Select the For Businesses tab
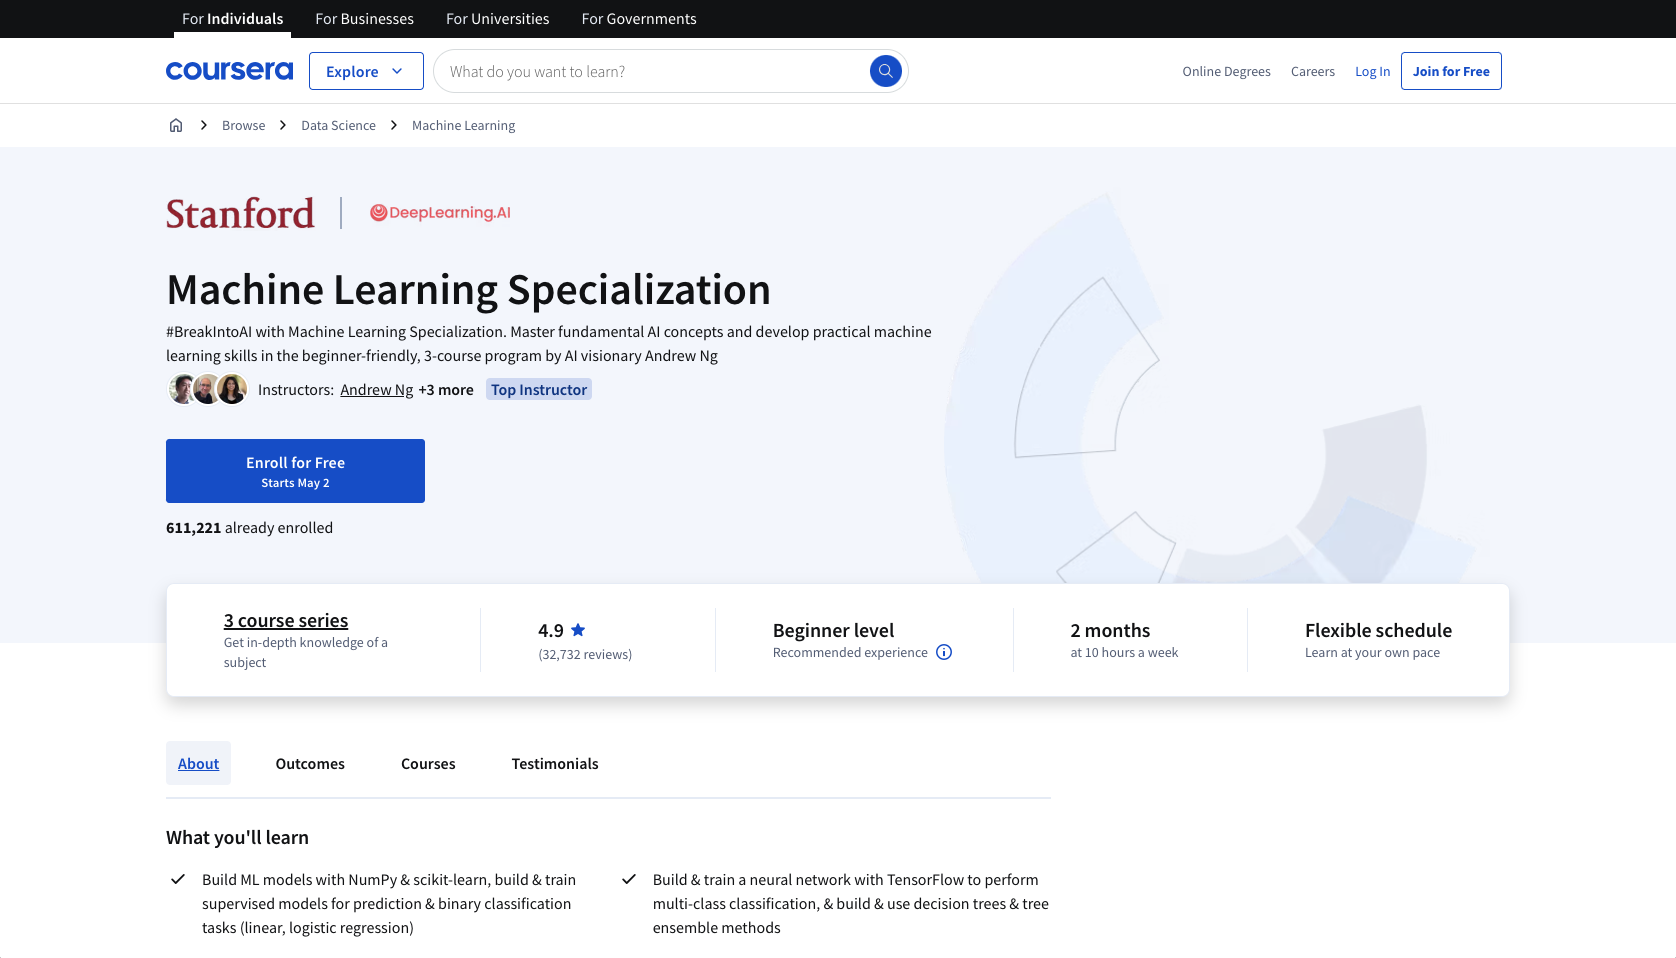This screenshot has height=958, width=1676. pos(364,19)
